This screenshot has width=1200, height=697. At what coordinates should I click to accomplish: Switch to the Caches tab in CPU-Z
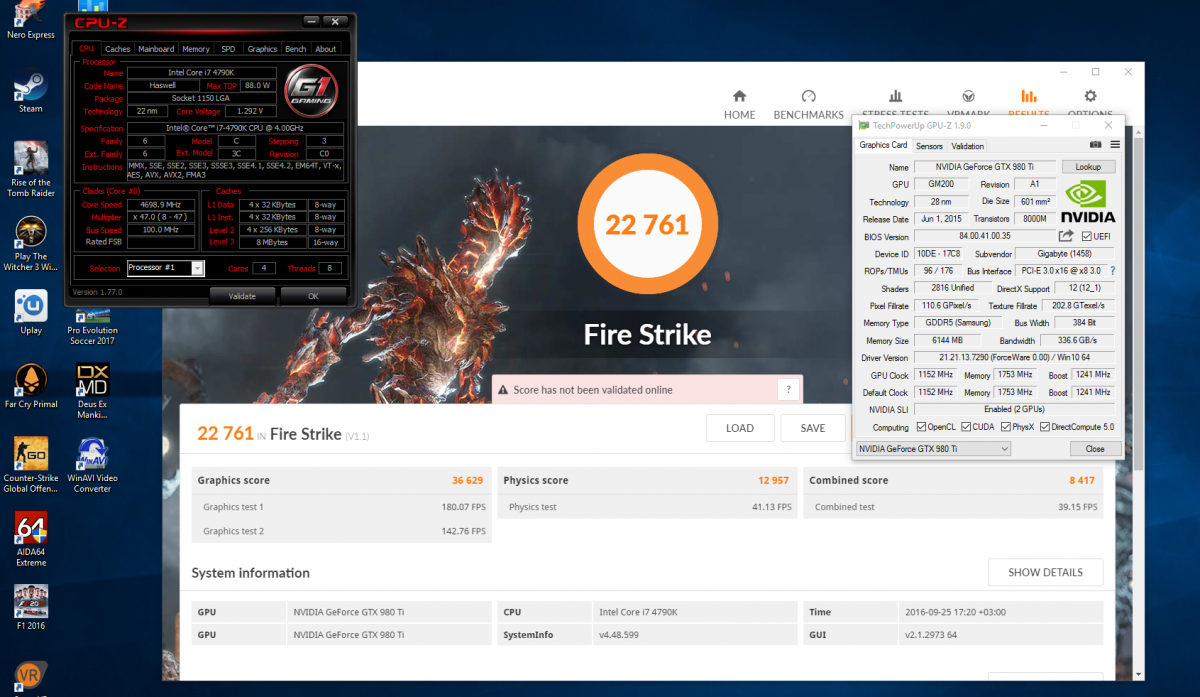point(117,49)
